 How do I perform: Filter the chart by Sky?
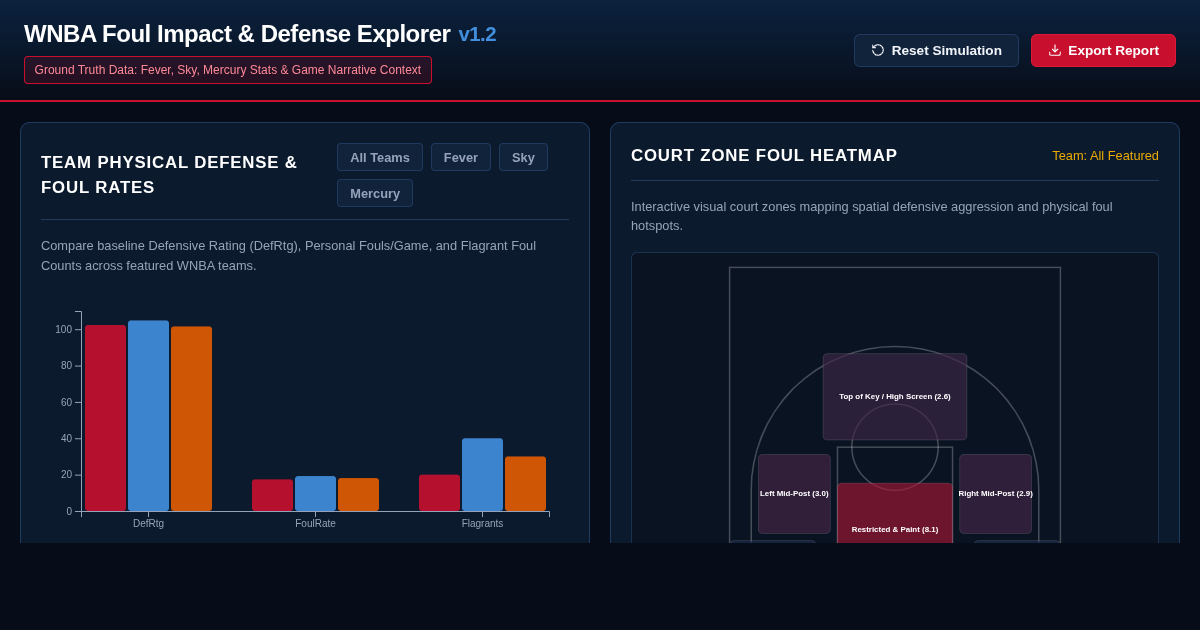[523, 157]
